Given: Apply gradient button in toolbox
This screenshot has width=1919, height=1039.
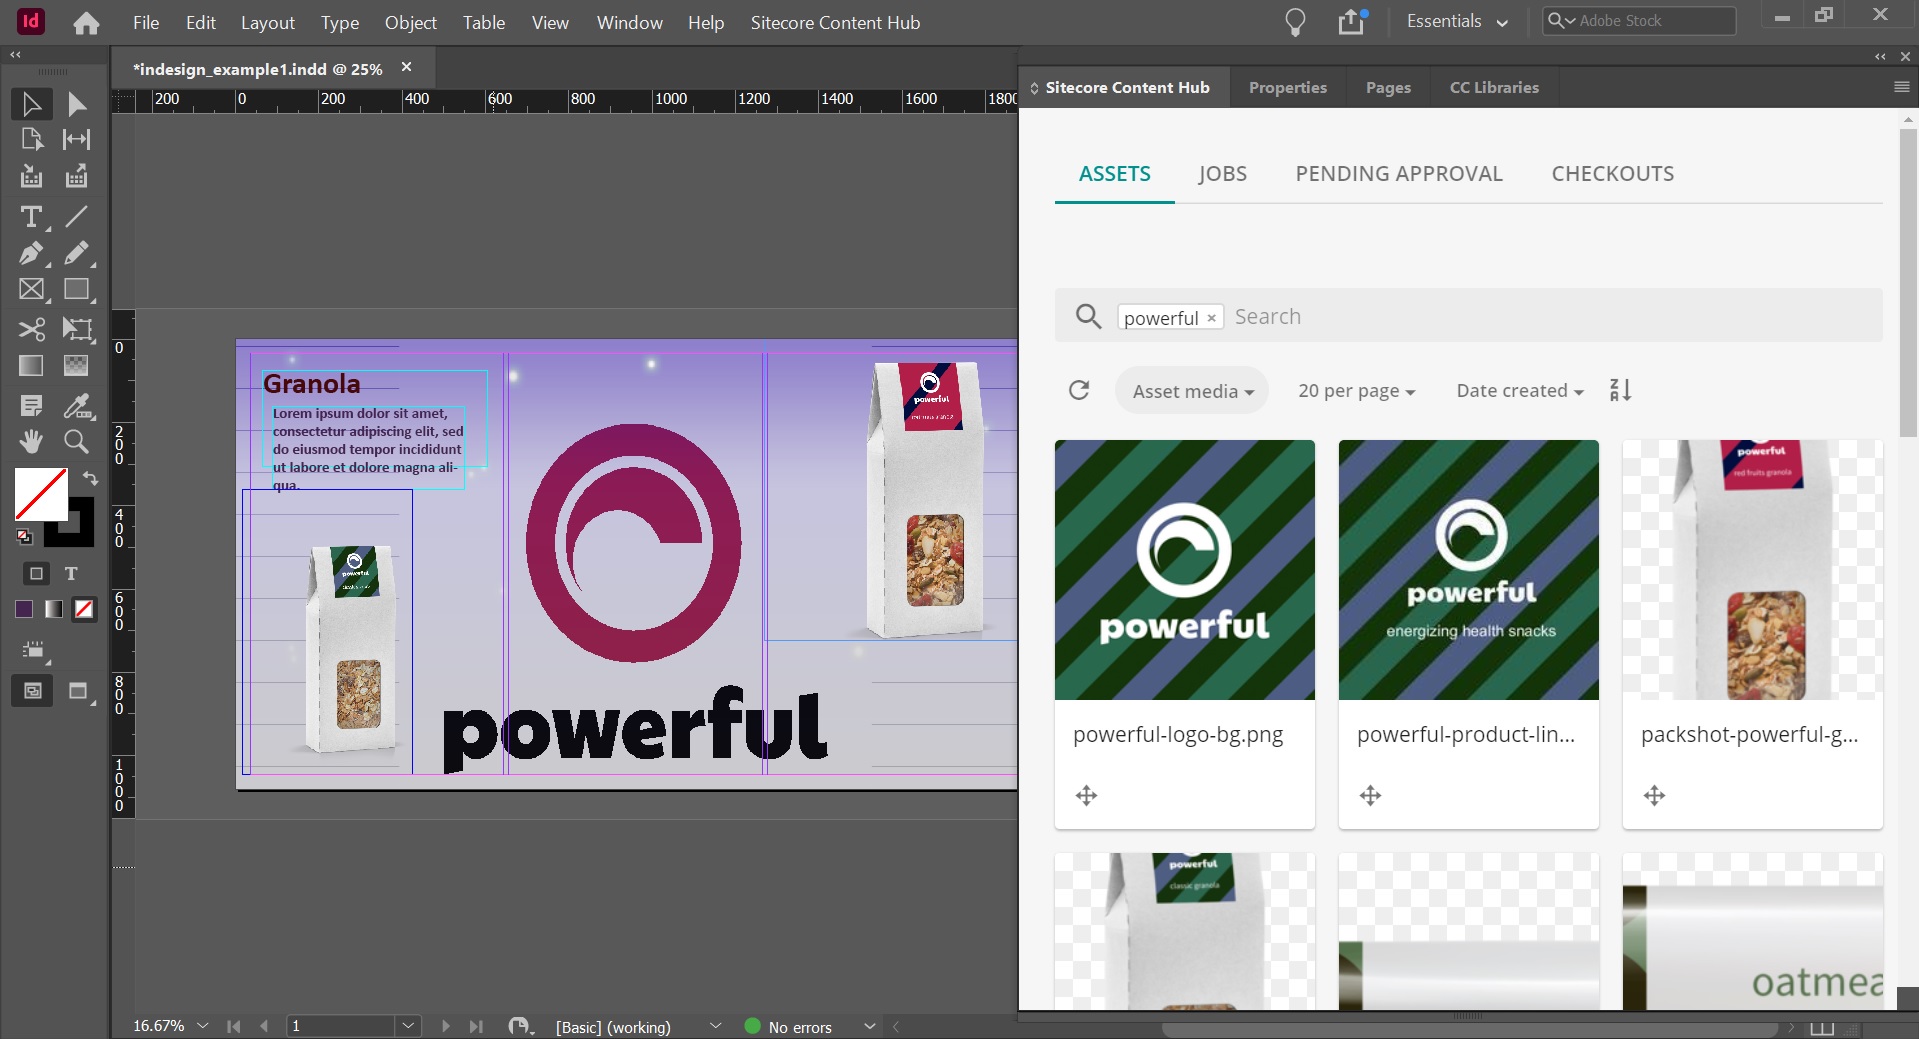Looking at the screenshot, I should coord(54,609).
